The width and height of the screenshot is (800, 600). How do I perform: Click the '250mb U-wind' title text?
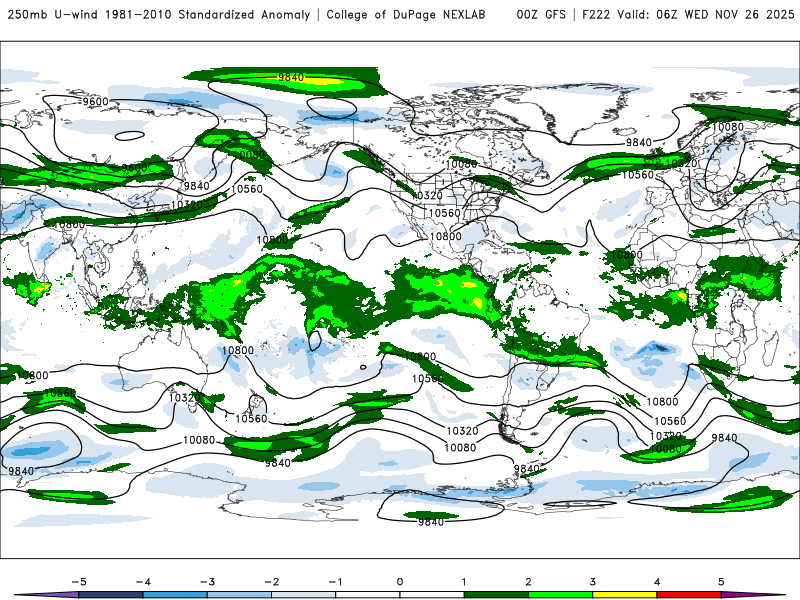pyautogui.click(x=53, y=15)
